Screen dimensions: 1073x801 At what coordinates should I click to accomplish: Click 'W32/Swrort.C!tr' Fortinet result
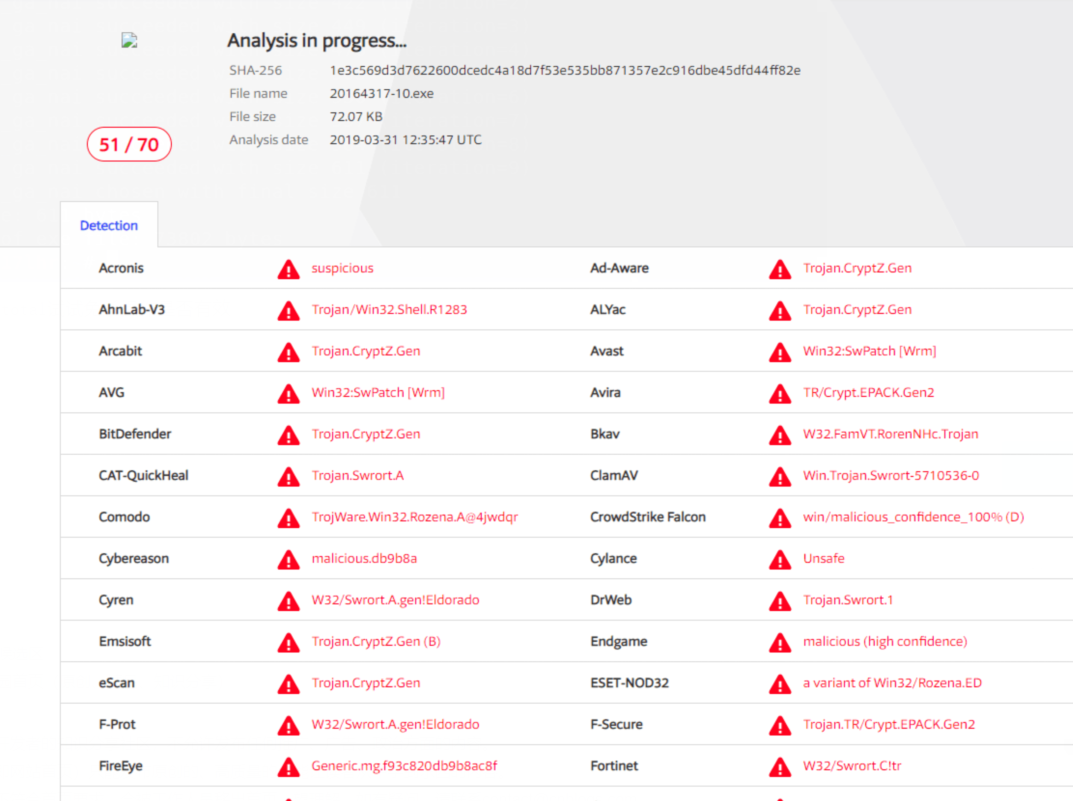pos(852,766)
